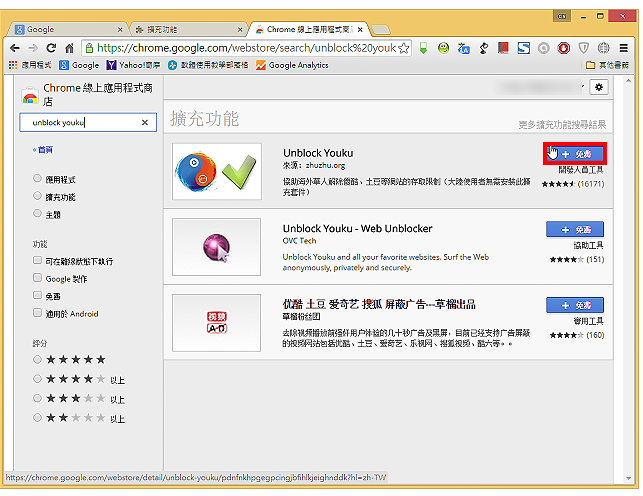Open the settings gear in the web store
Viewport: 643px width, 496px height.
pyautogui.click(x=599, y=87)
